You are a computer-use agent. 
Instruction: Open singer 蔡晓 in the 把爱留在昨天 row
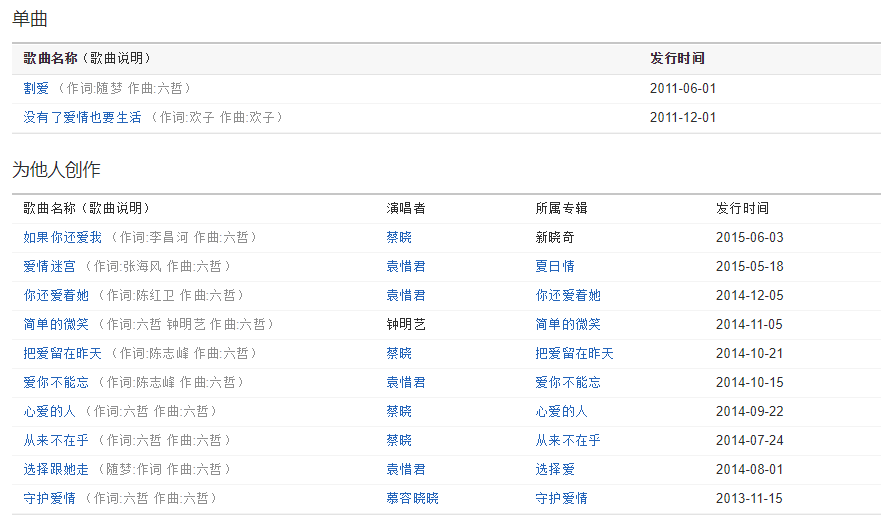tap(399, 354)
